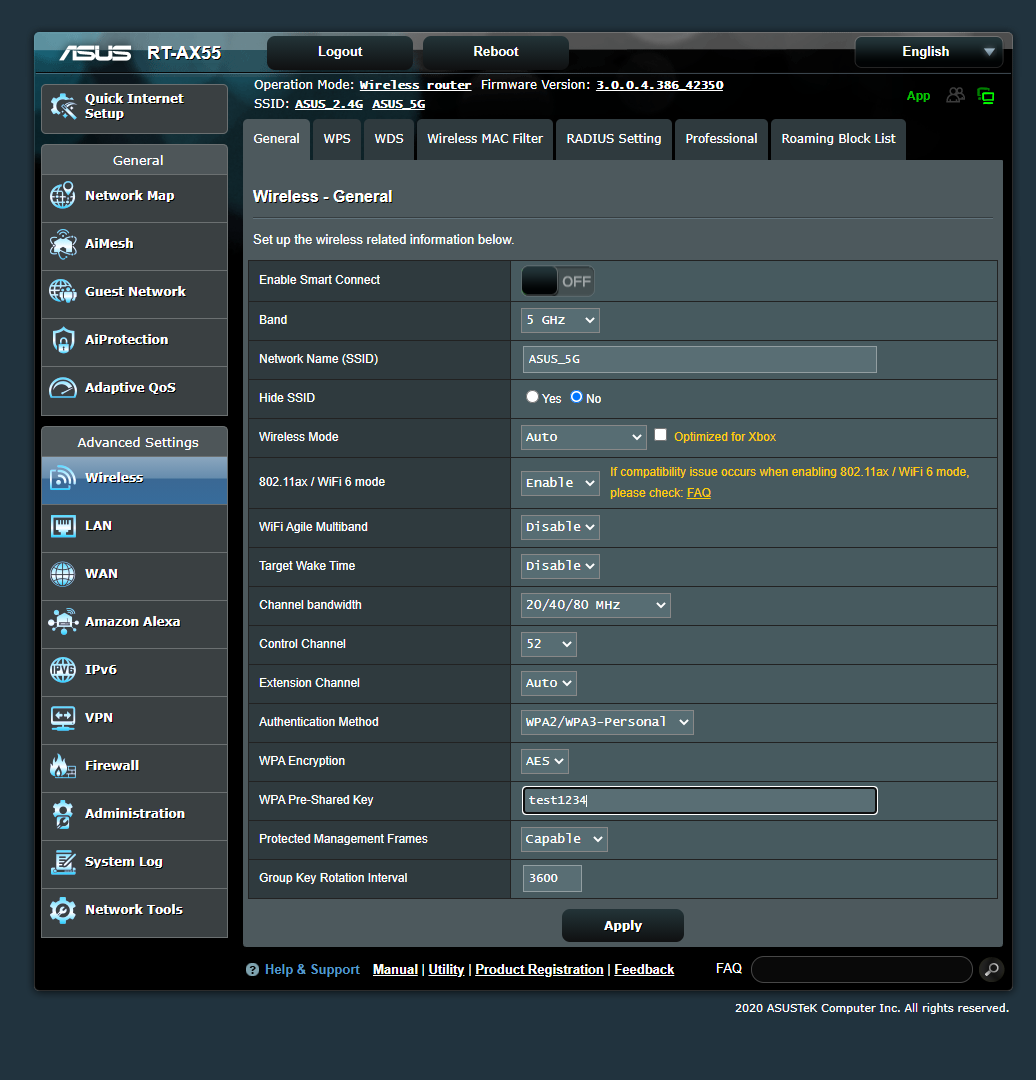
Task: Open the English language dropdown
Action: (x=929, y=52)
